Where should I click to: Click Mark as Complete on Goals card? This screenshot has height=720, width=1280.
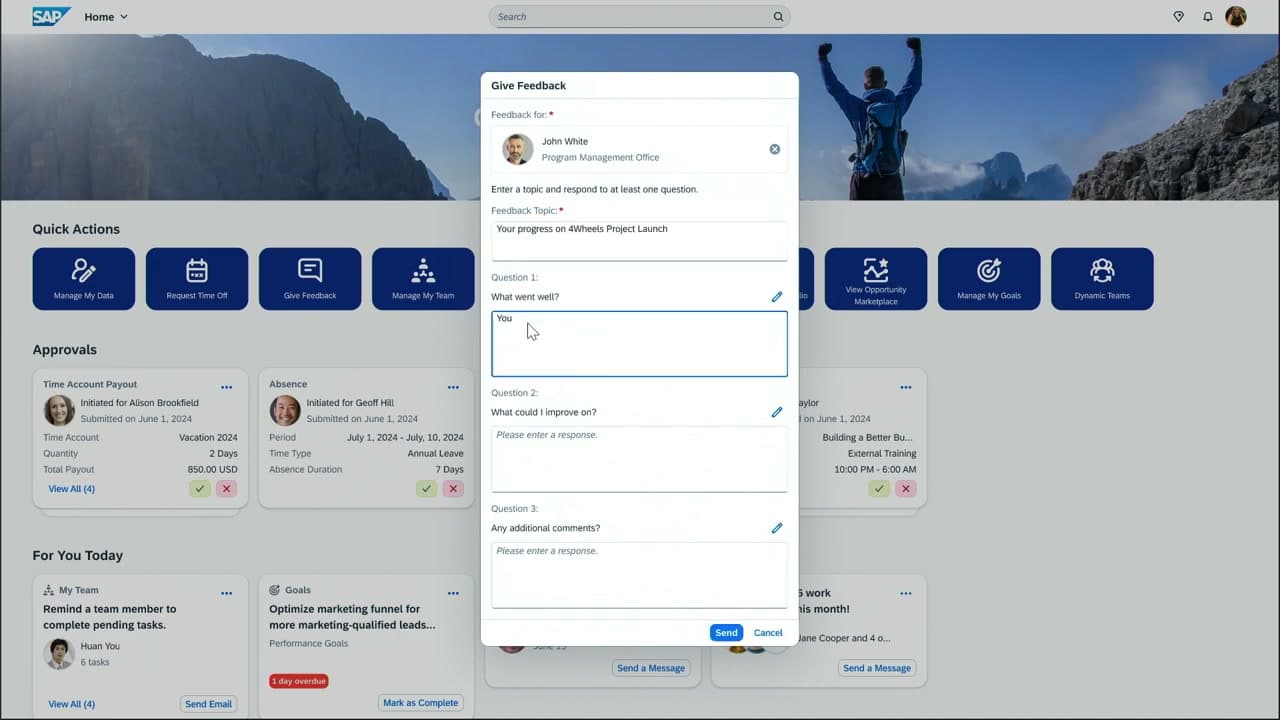(421, 703)
